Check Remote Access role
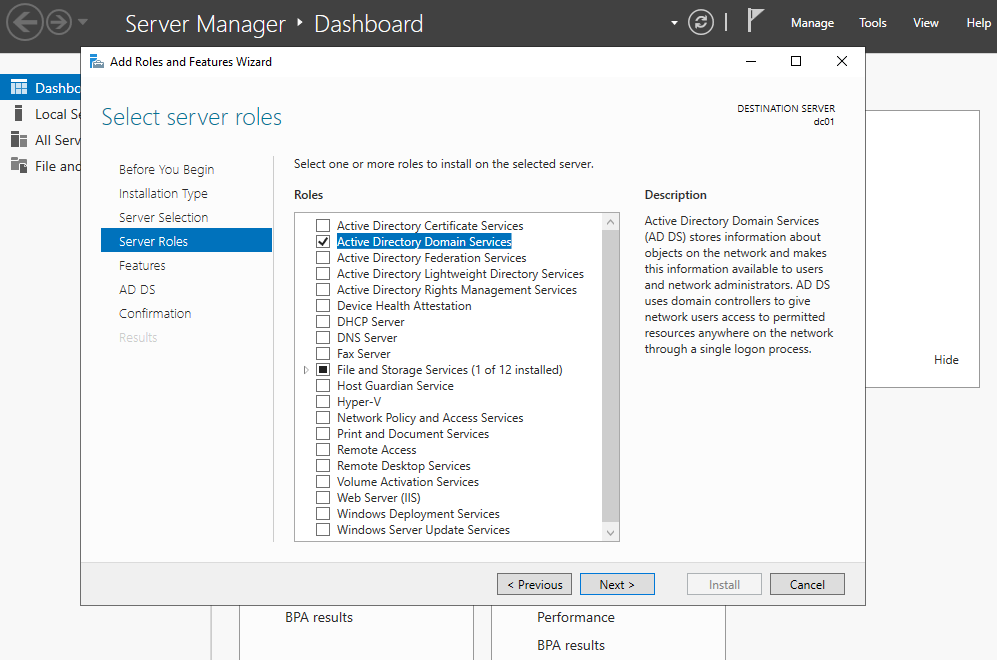Image resolution: width=997 pixels, height=660 pixels. click(x=323, y=450)
